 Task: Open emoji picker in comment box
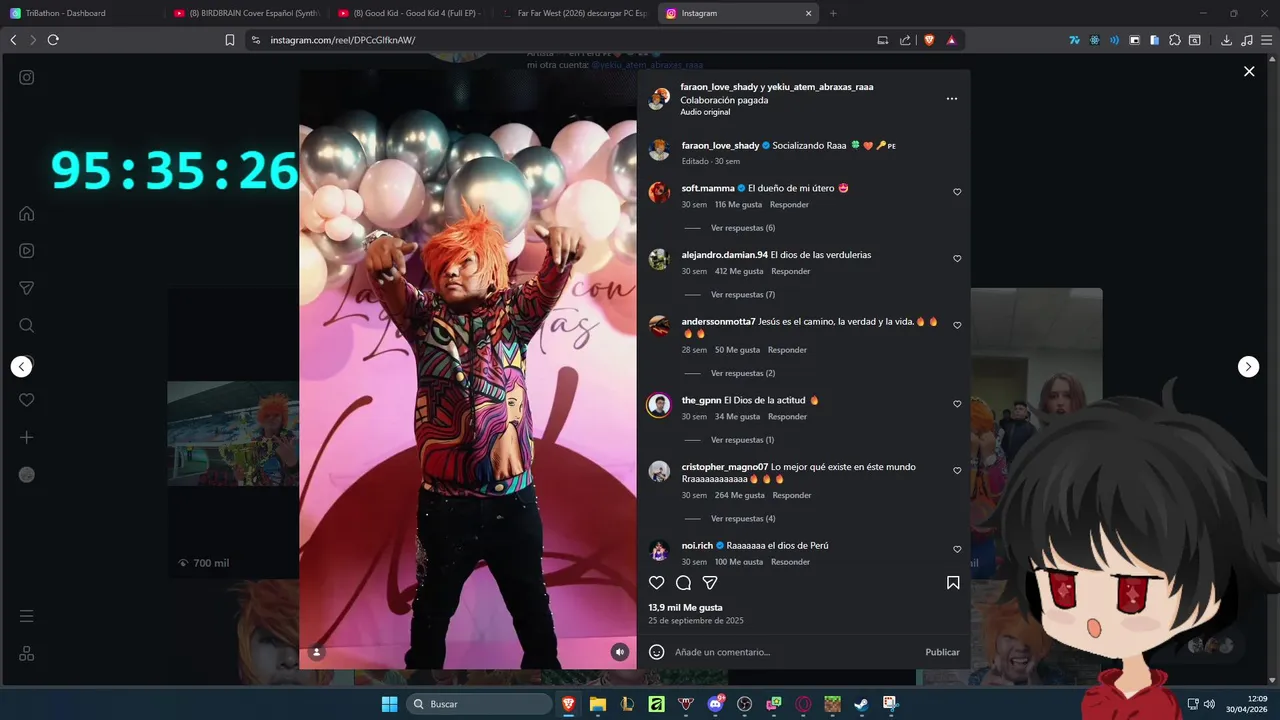click(x=657, y=652)
